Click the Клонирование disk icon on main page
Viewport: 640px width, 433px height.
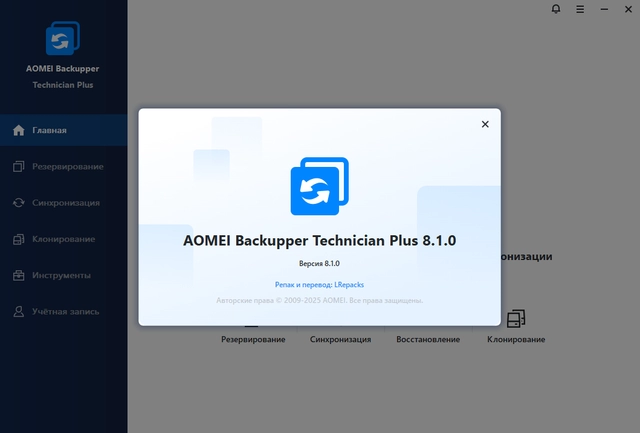tap(516, 318)
